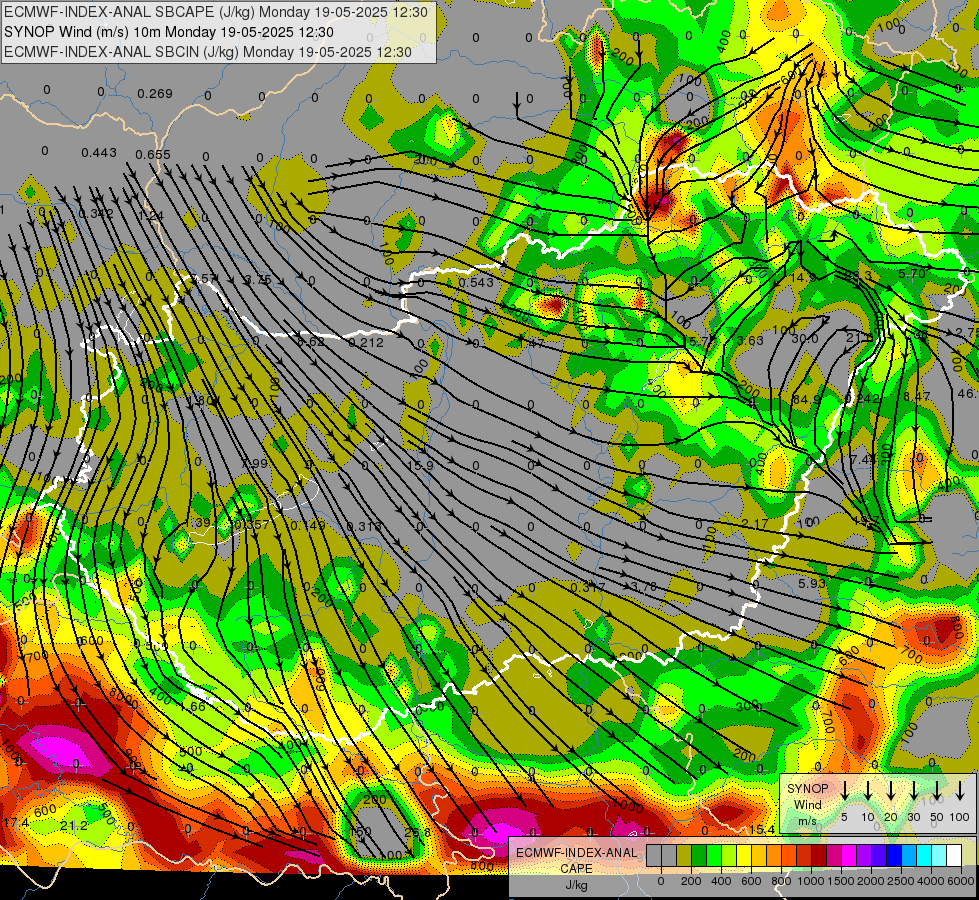979x900 pixels.
Task: Click the 30 m/s wind arrow in legend
Action: click(x=913, y=791)
